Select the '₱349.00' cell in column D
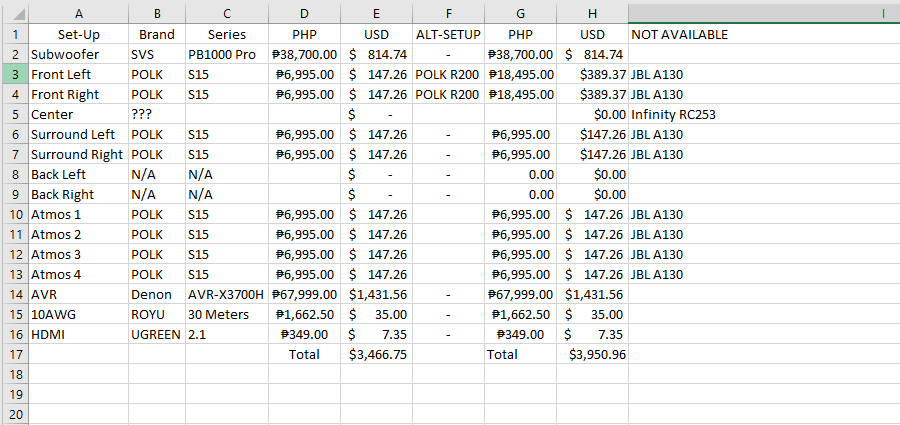Viewport: 900px width, 425px height. click(x=304, y=334)
